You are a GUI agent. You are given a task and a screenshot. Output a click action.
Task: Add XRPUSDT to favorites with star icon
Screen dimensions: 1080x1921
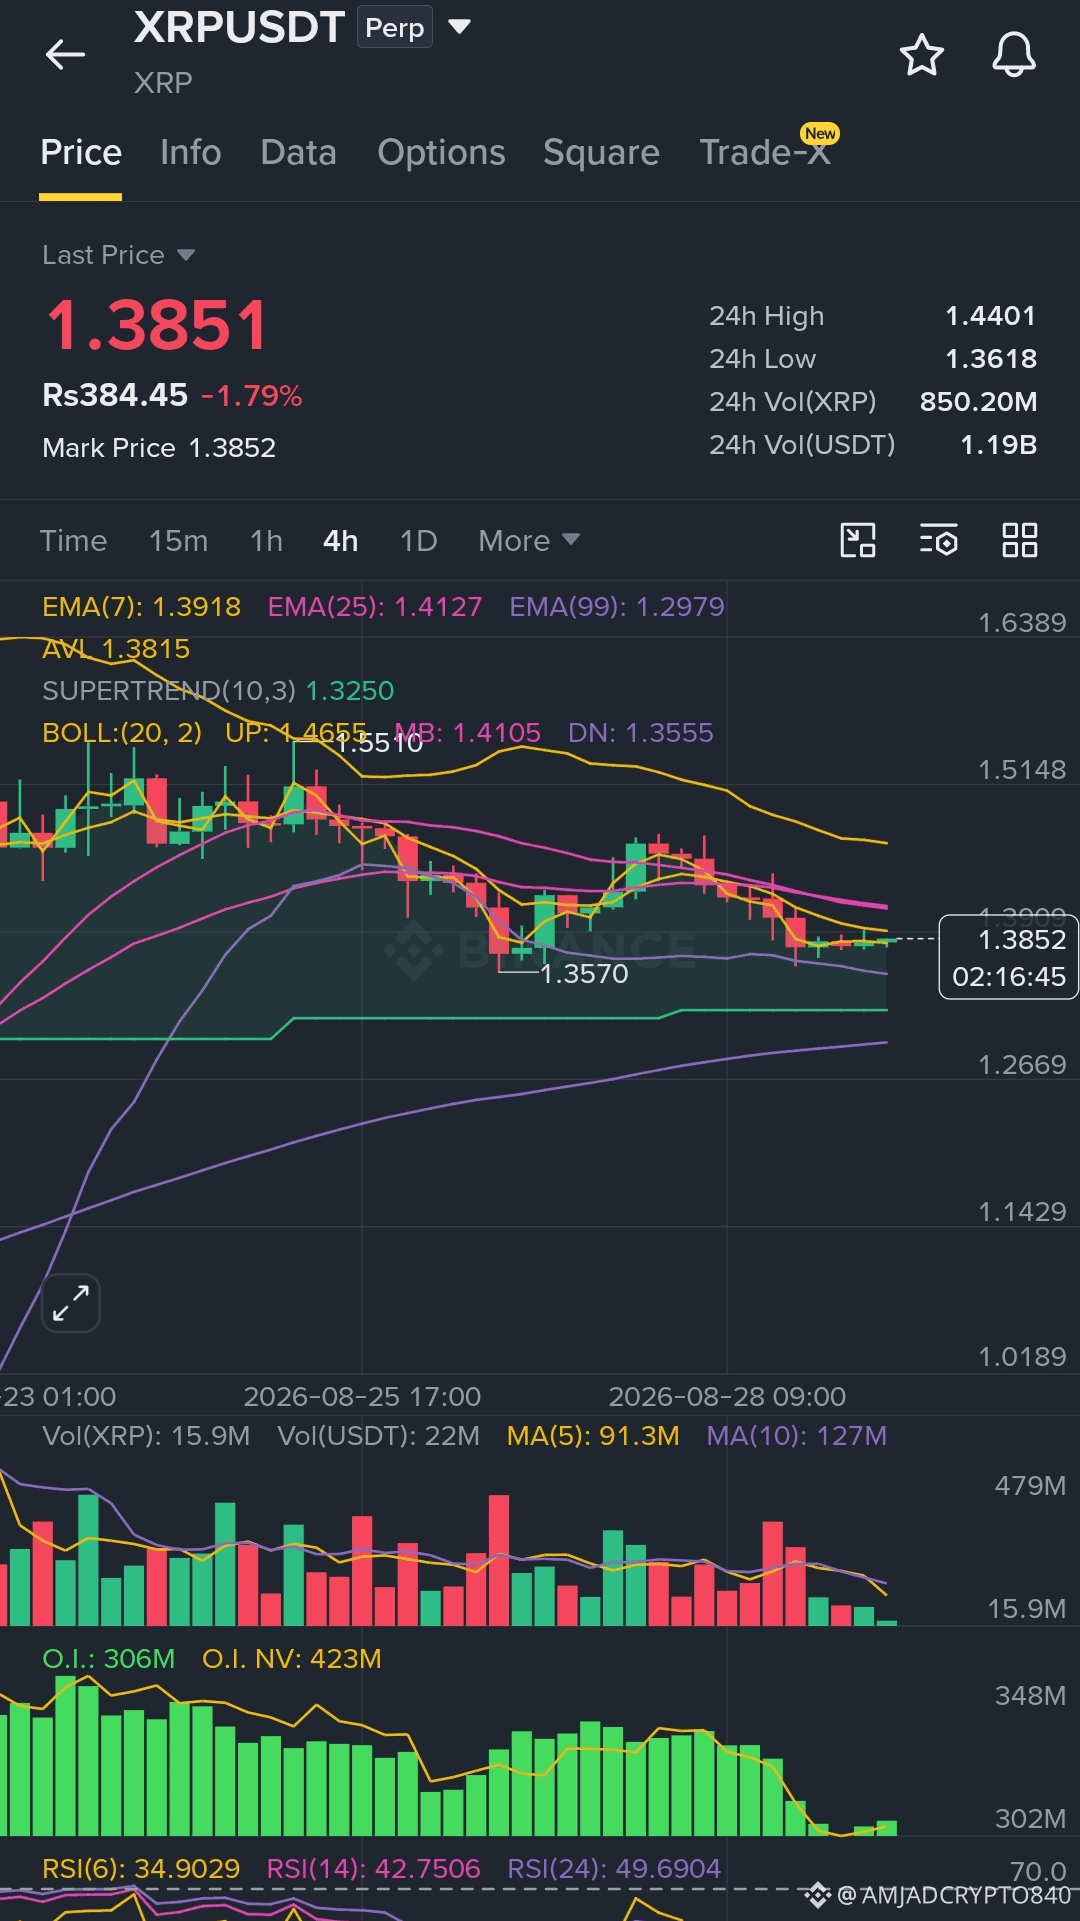(x=921, y=54)
